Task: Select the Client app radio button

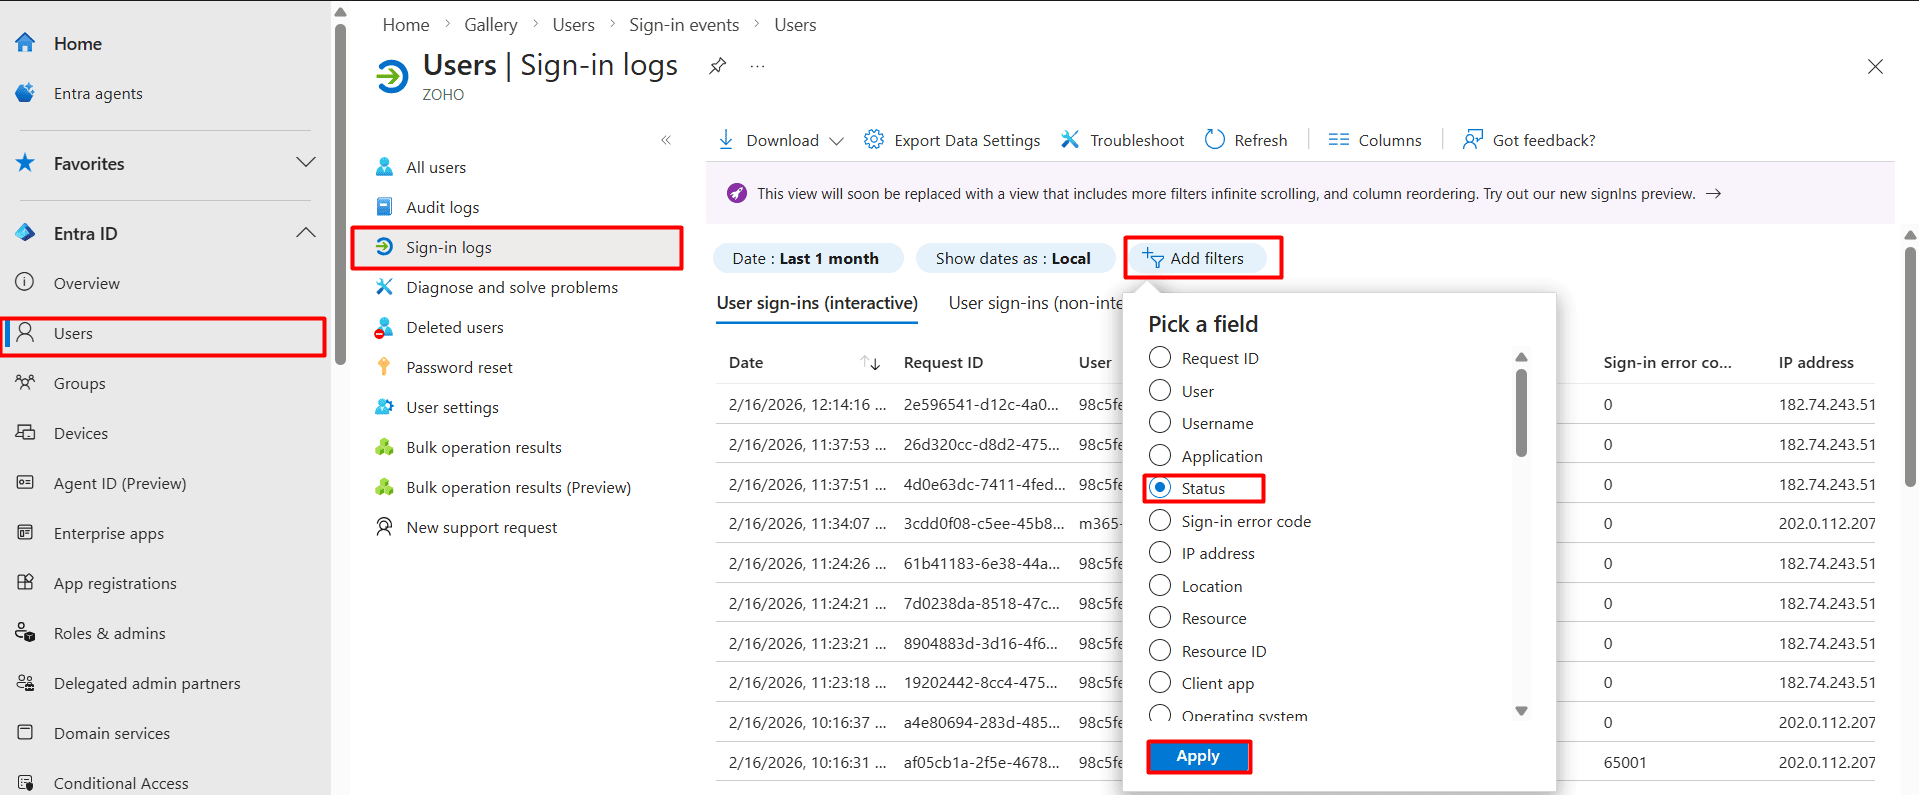Action: tap(1160, 682)
